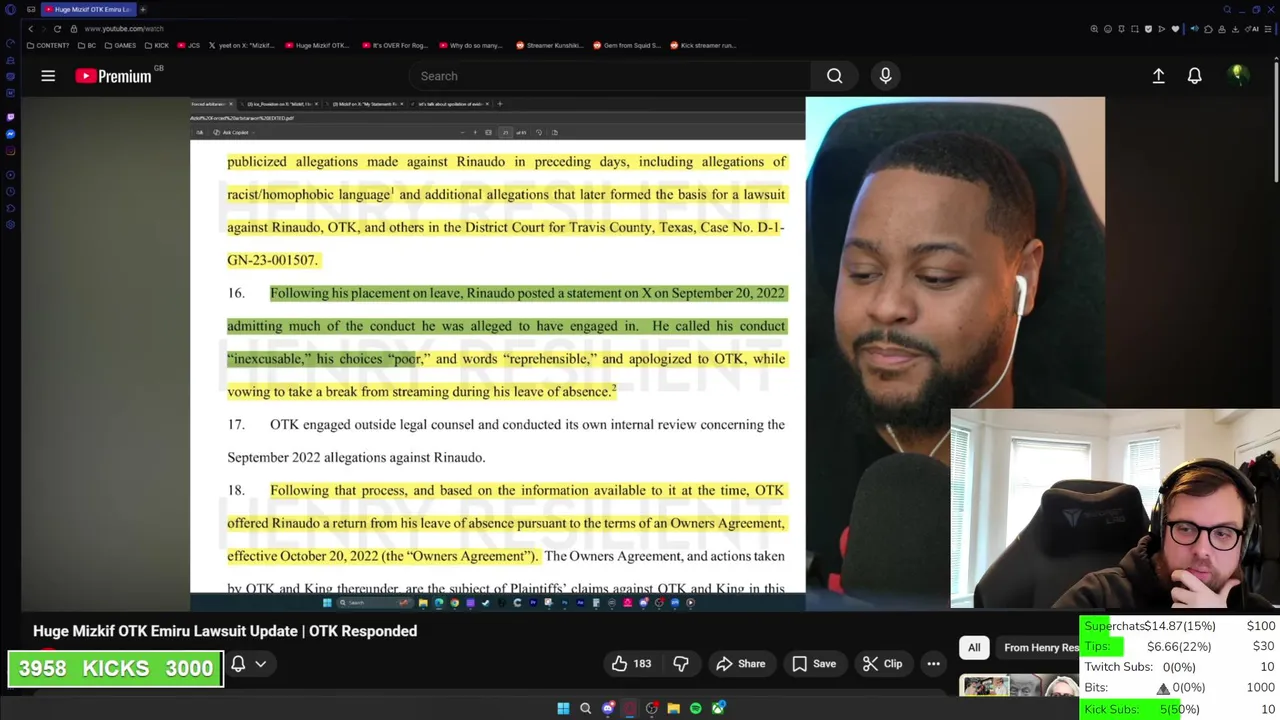Open a new browser tab with plus

click(143, 9)
